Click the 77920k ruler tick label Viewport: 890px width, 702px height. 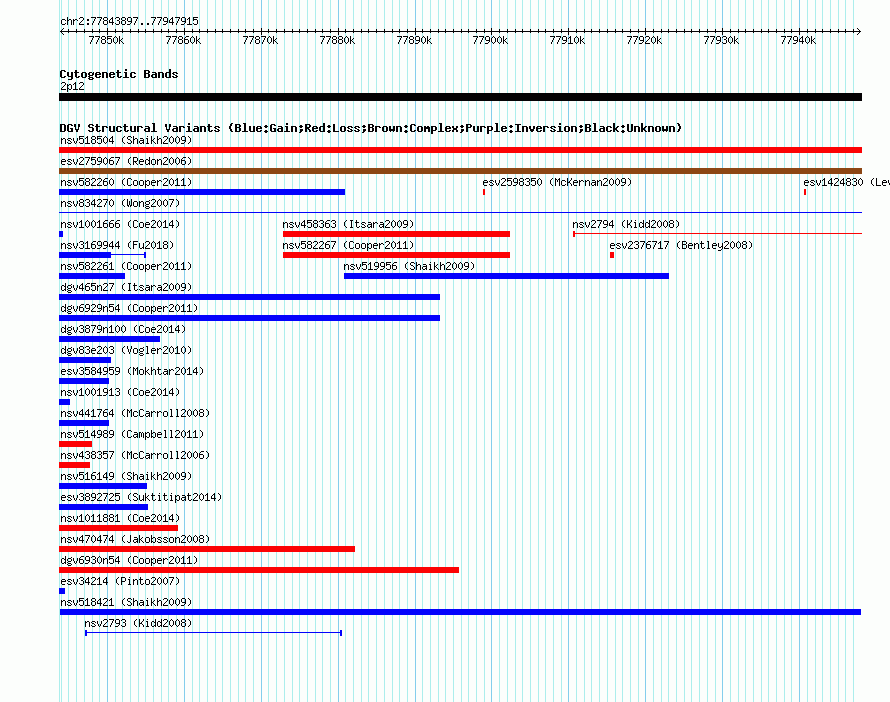[644, 40]
